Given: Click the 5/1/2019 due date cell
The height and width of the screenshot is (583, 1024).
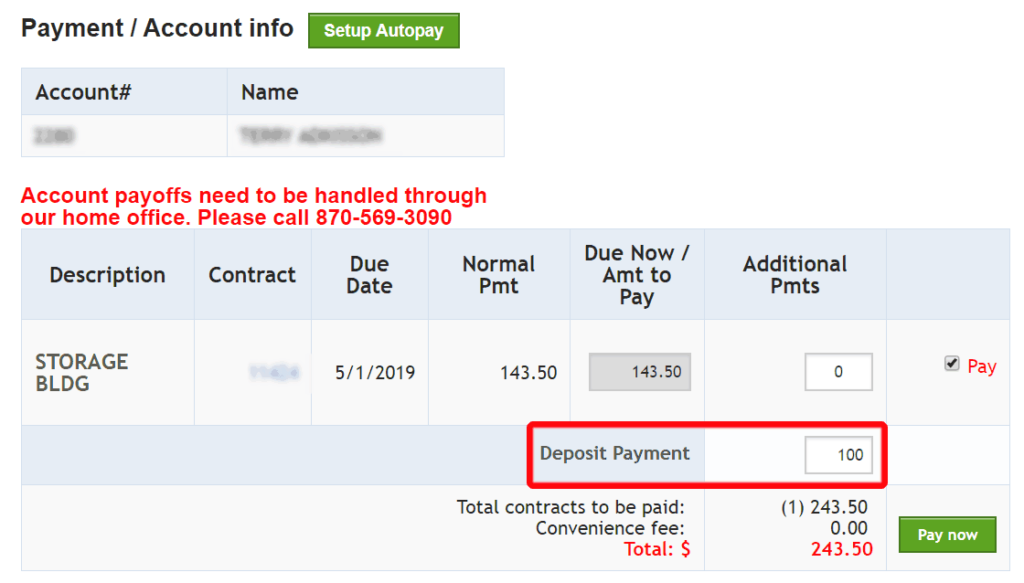Looking at the screenshot, I should [375, 373].
